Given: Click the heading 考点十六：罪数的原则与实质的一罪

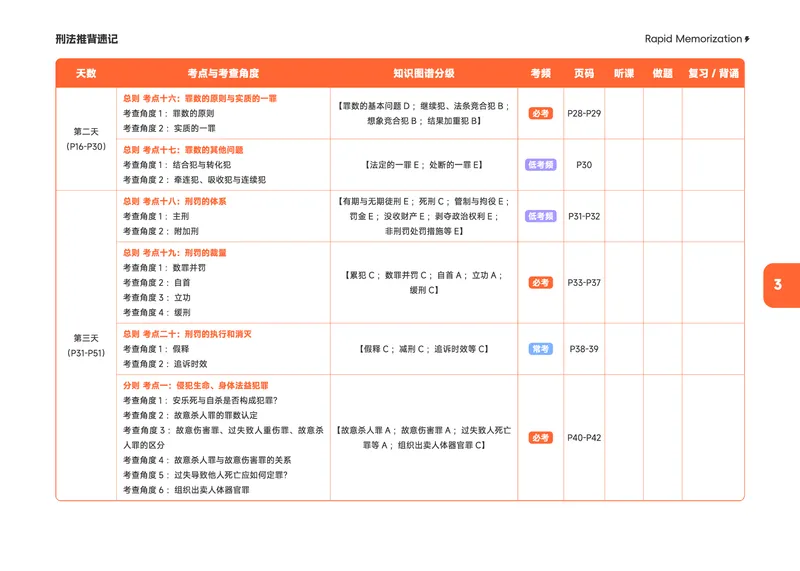Looking at the screenshot, I should pos(200,98).
